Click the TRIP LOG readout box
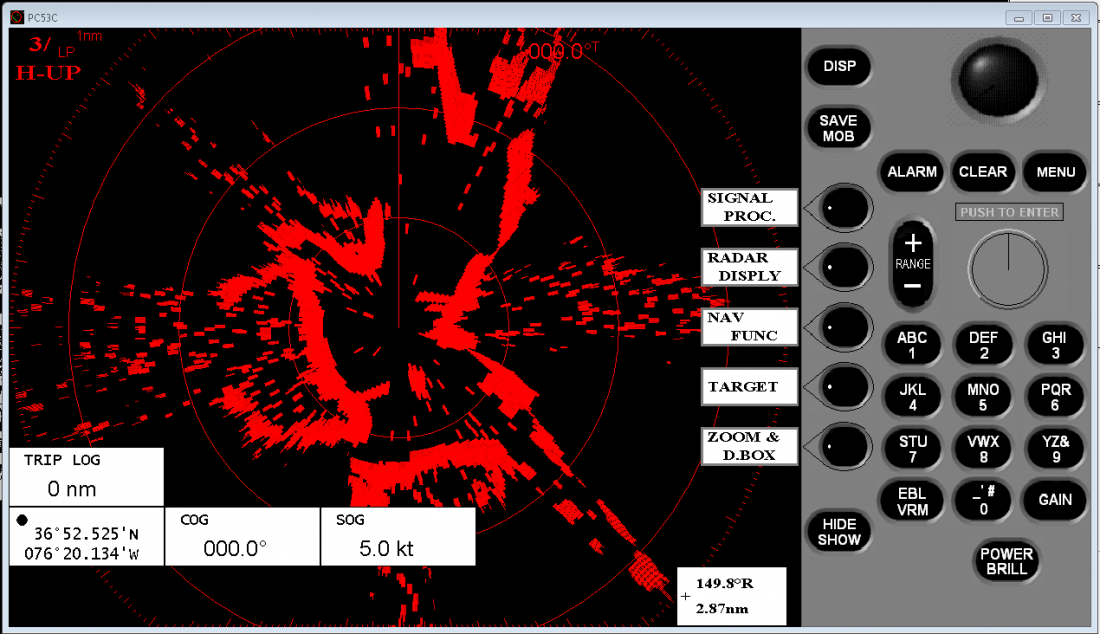This screenshot has height=634, width=1100. [x=85, y=476]
